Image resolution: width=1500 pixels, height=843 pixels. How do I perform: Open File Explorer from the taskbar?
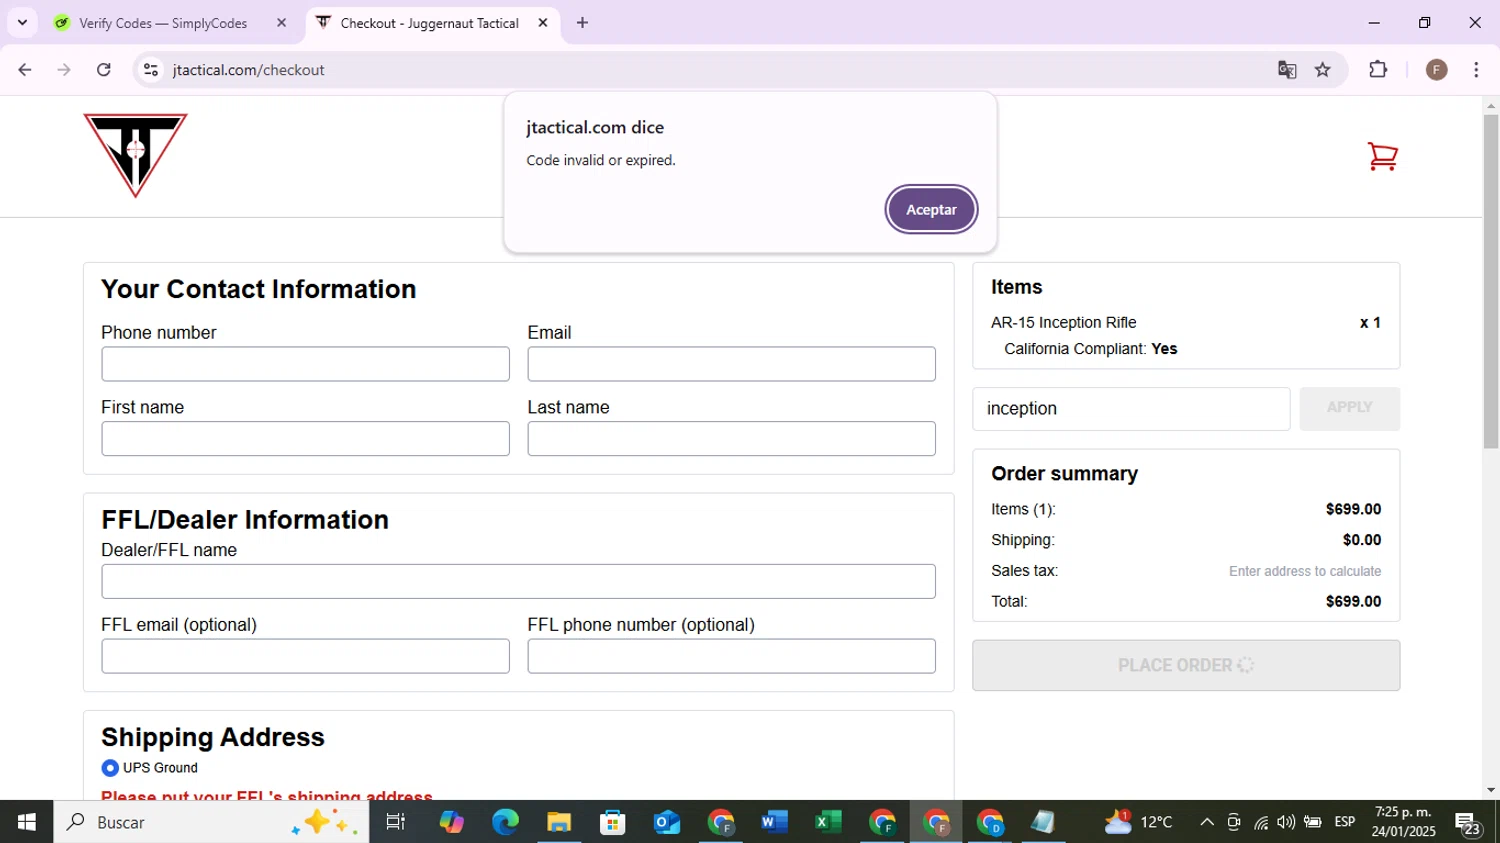[558, 822]
